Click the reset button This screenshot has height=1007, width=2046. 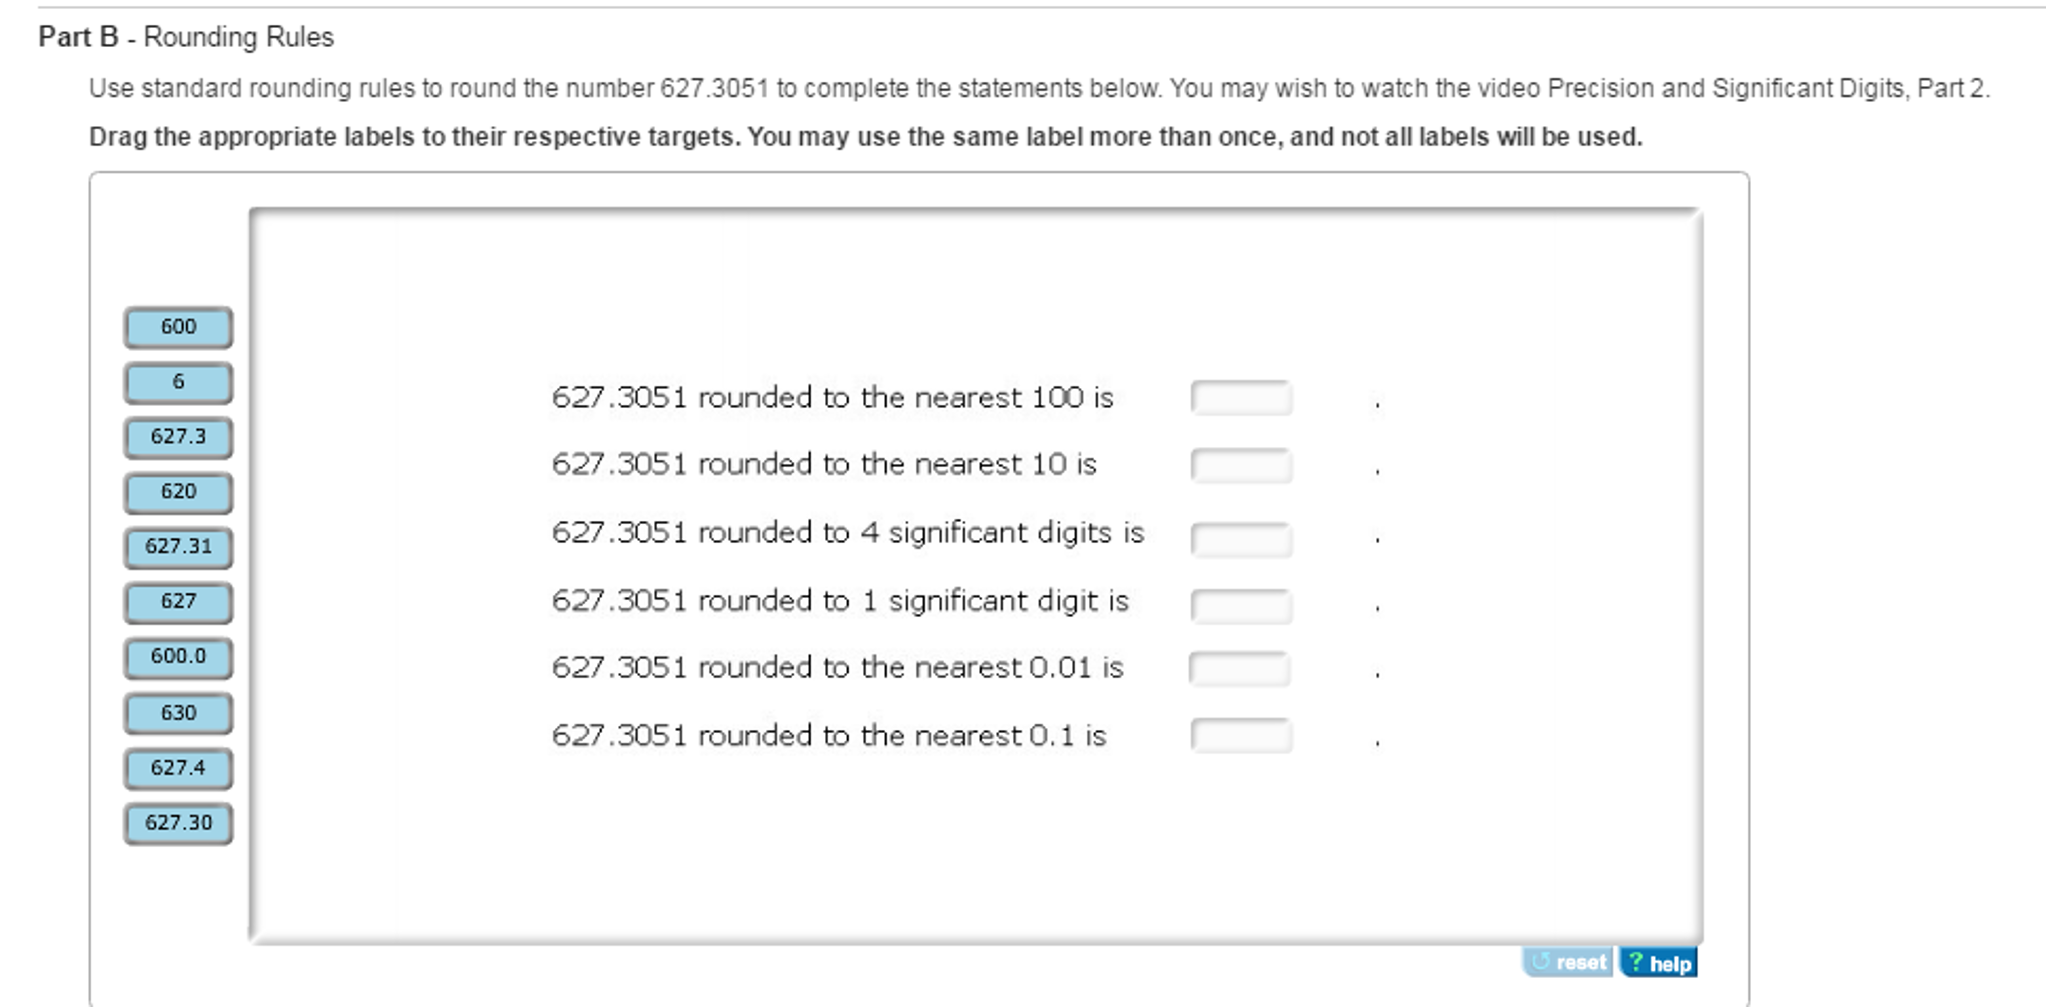point(1566,962)
